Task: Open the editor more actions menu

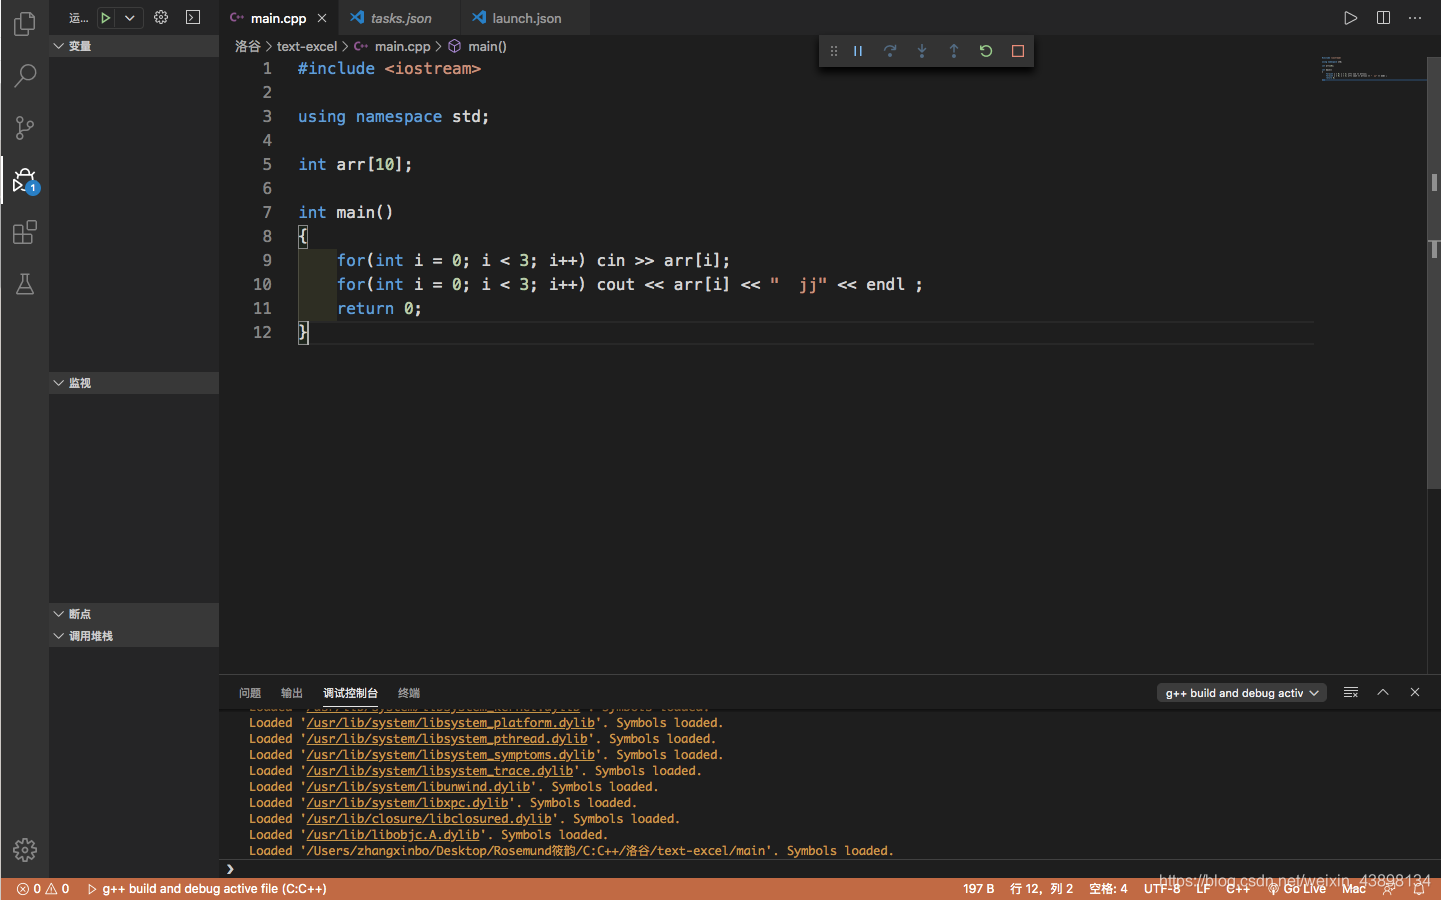Action: coord(1415,18)
